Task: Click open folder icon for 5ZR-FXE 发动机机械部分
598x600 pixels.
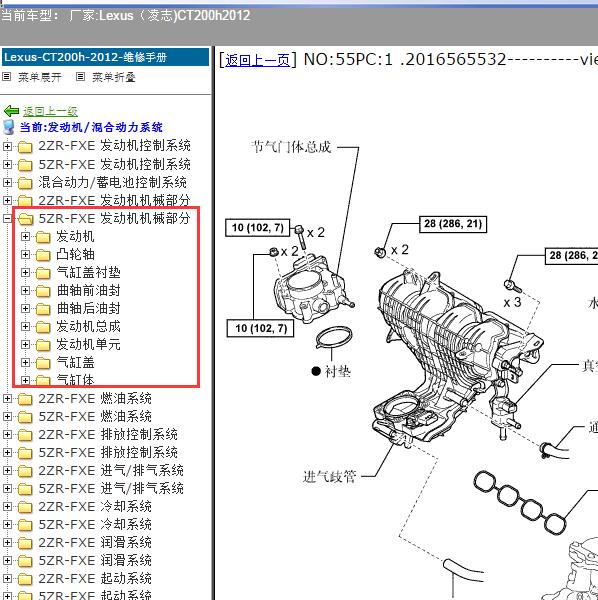Action: [x=25, y=219]
